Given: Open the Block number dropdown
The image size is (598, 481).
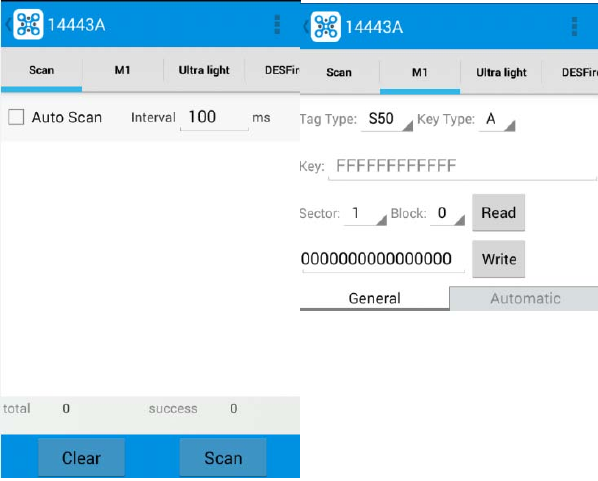Looking at the screenshot, I should [x=447, y=214].
